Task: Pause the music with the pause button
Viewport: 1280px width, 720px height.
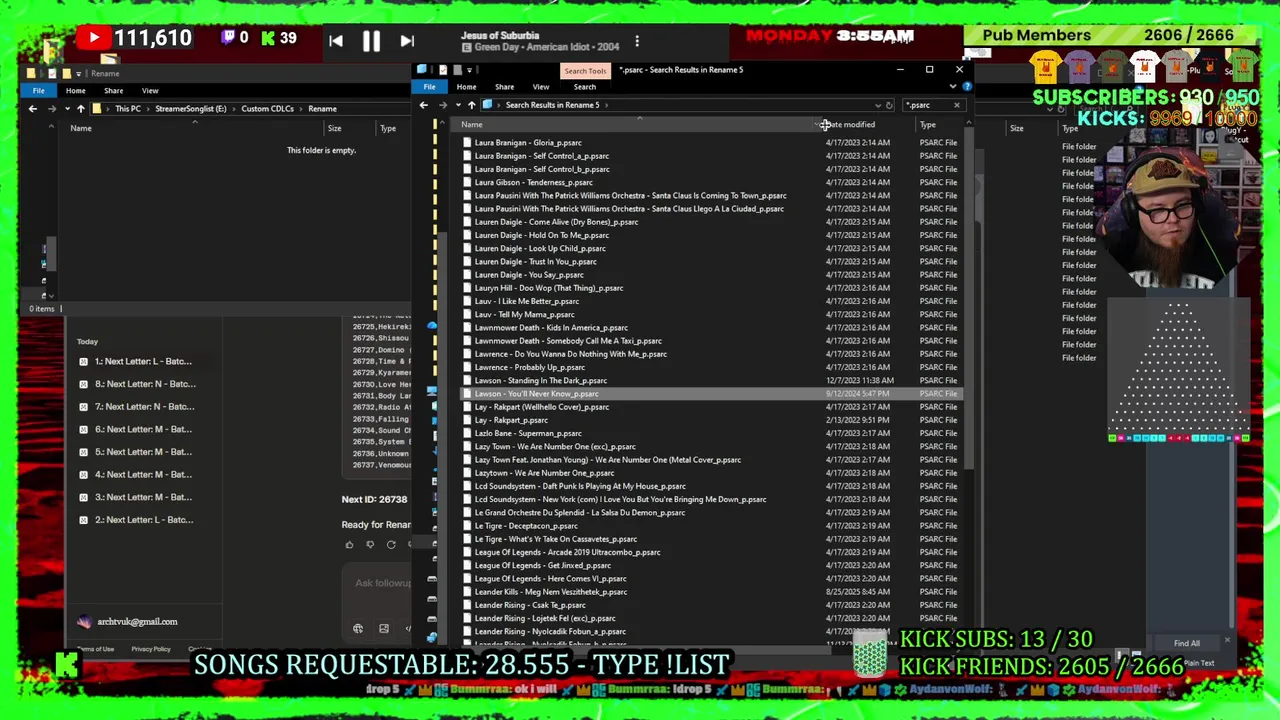Action: tap(371, 41)
